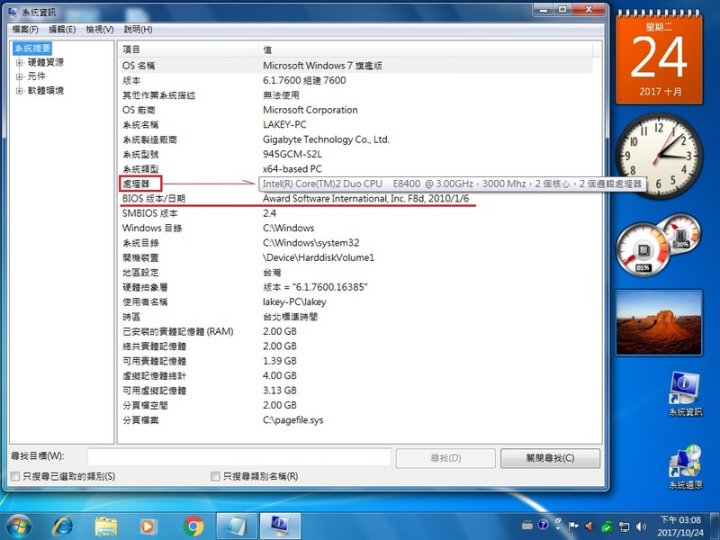Click the CPU meter gadget
The image size is (720, 540).
point(658,244)
